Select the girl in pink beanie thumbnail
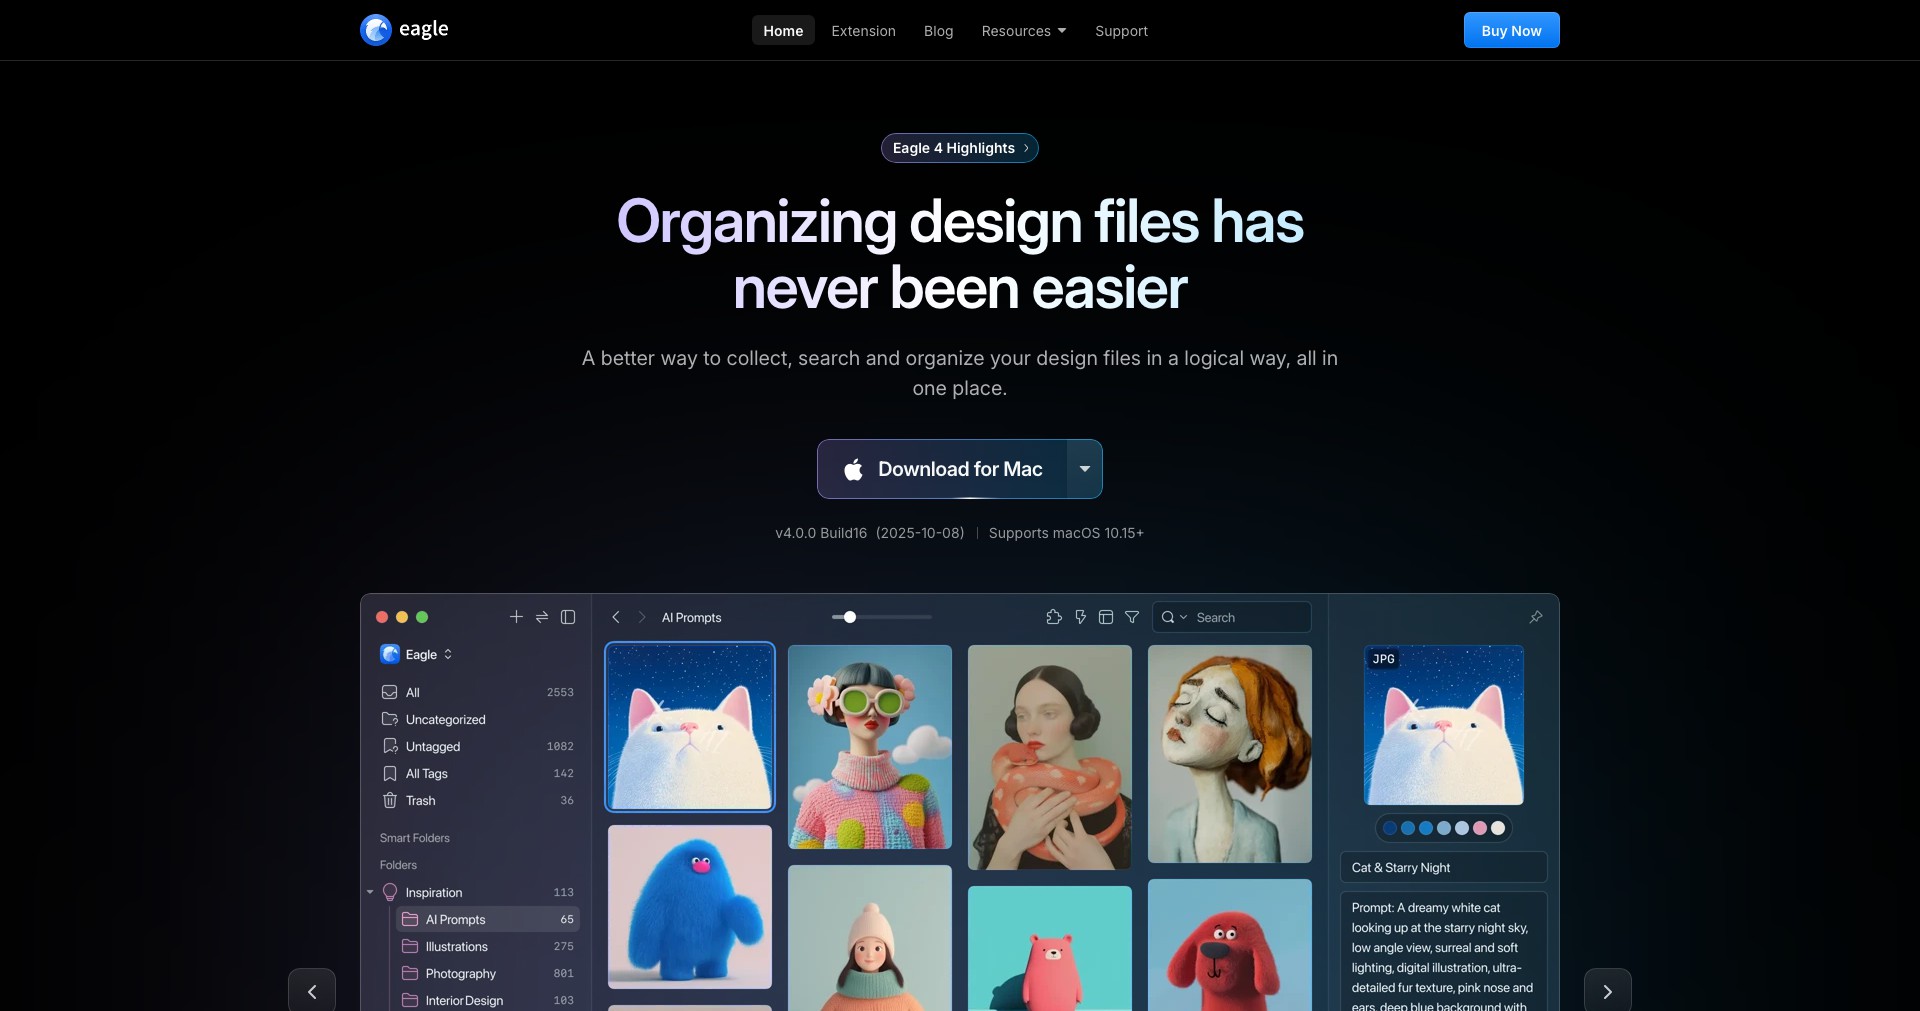 click(x=870, y=938)
